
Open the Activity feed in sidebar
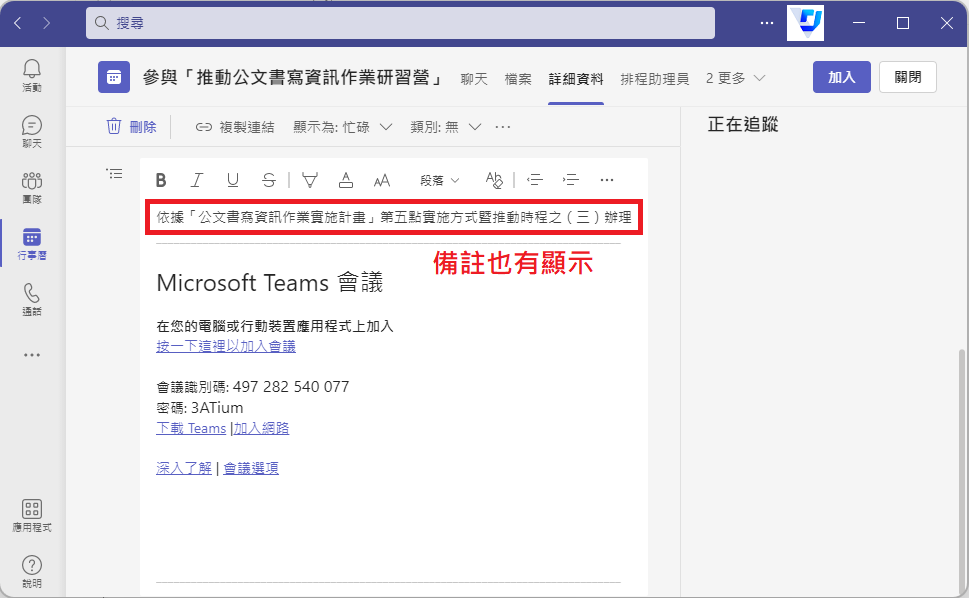point(32,75)
